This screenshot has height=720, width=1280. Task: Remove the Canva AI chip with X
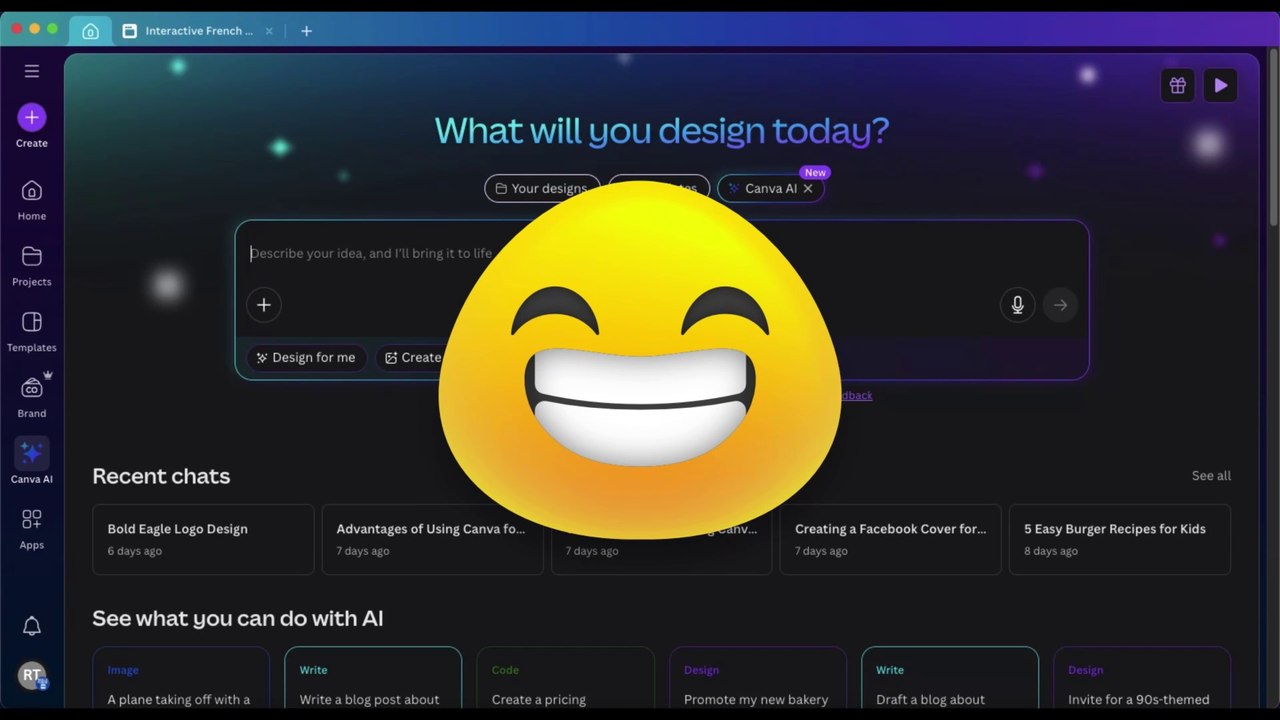click(808, 188)
